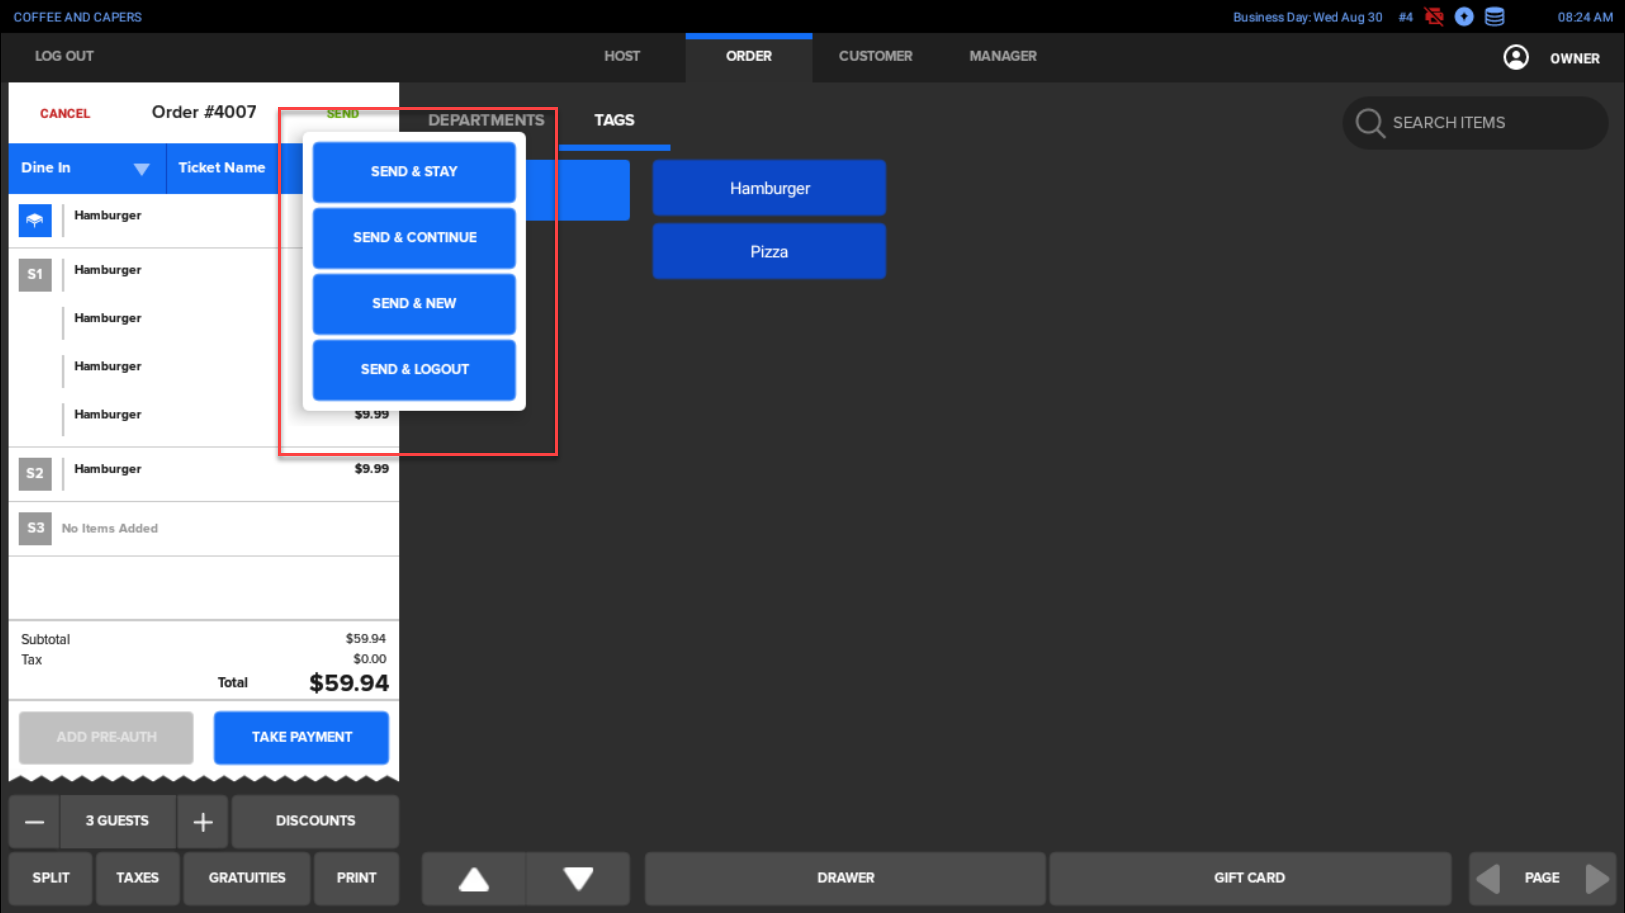Image resolution: width=1625 pixels, height=913 pixels.
Task: Click the owner name label
Action: click(x=1575, y=59)
